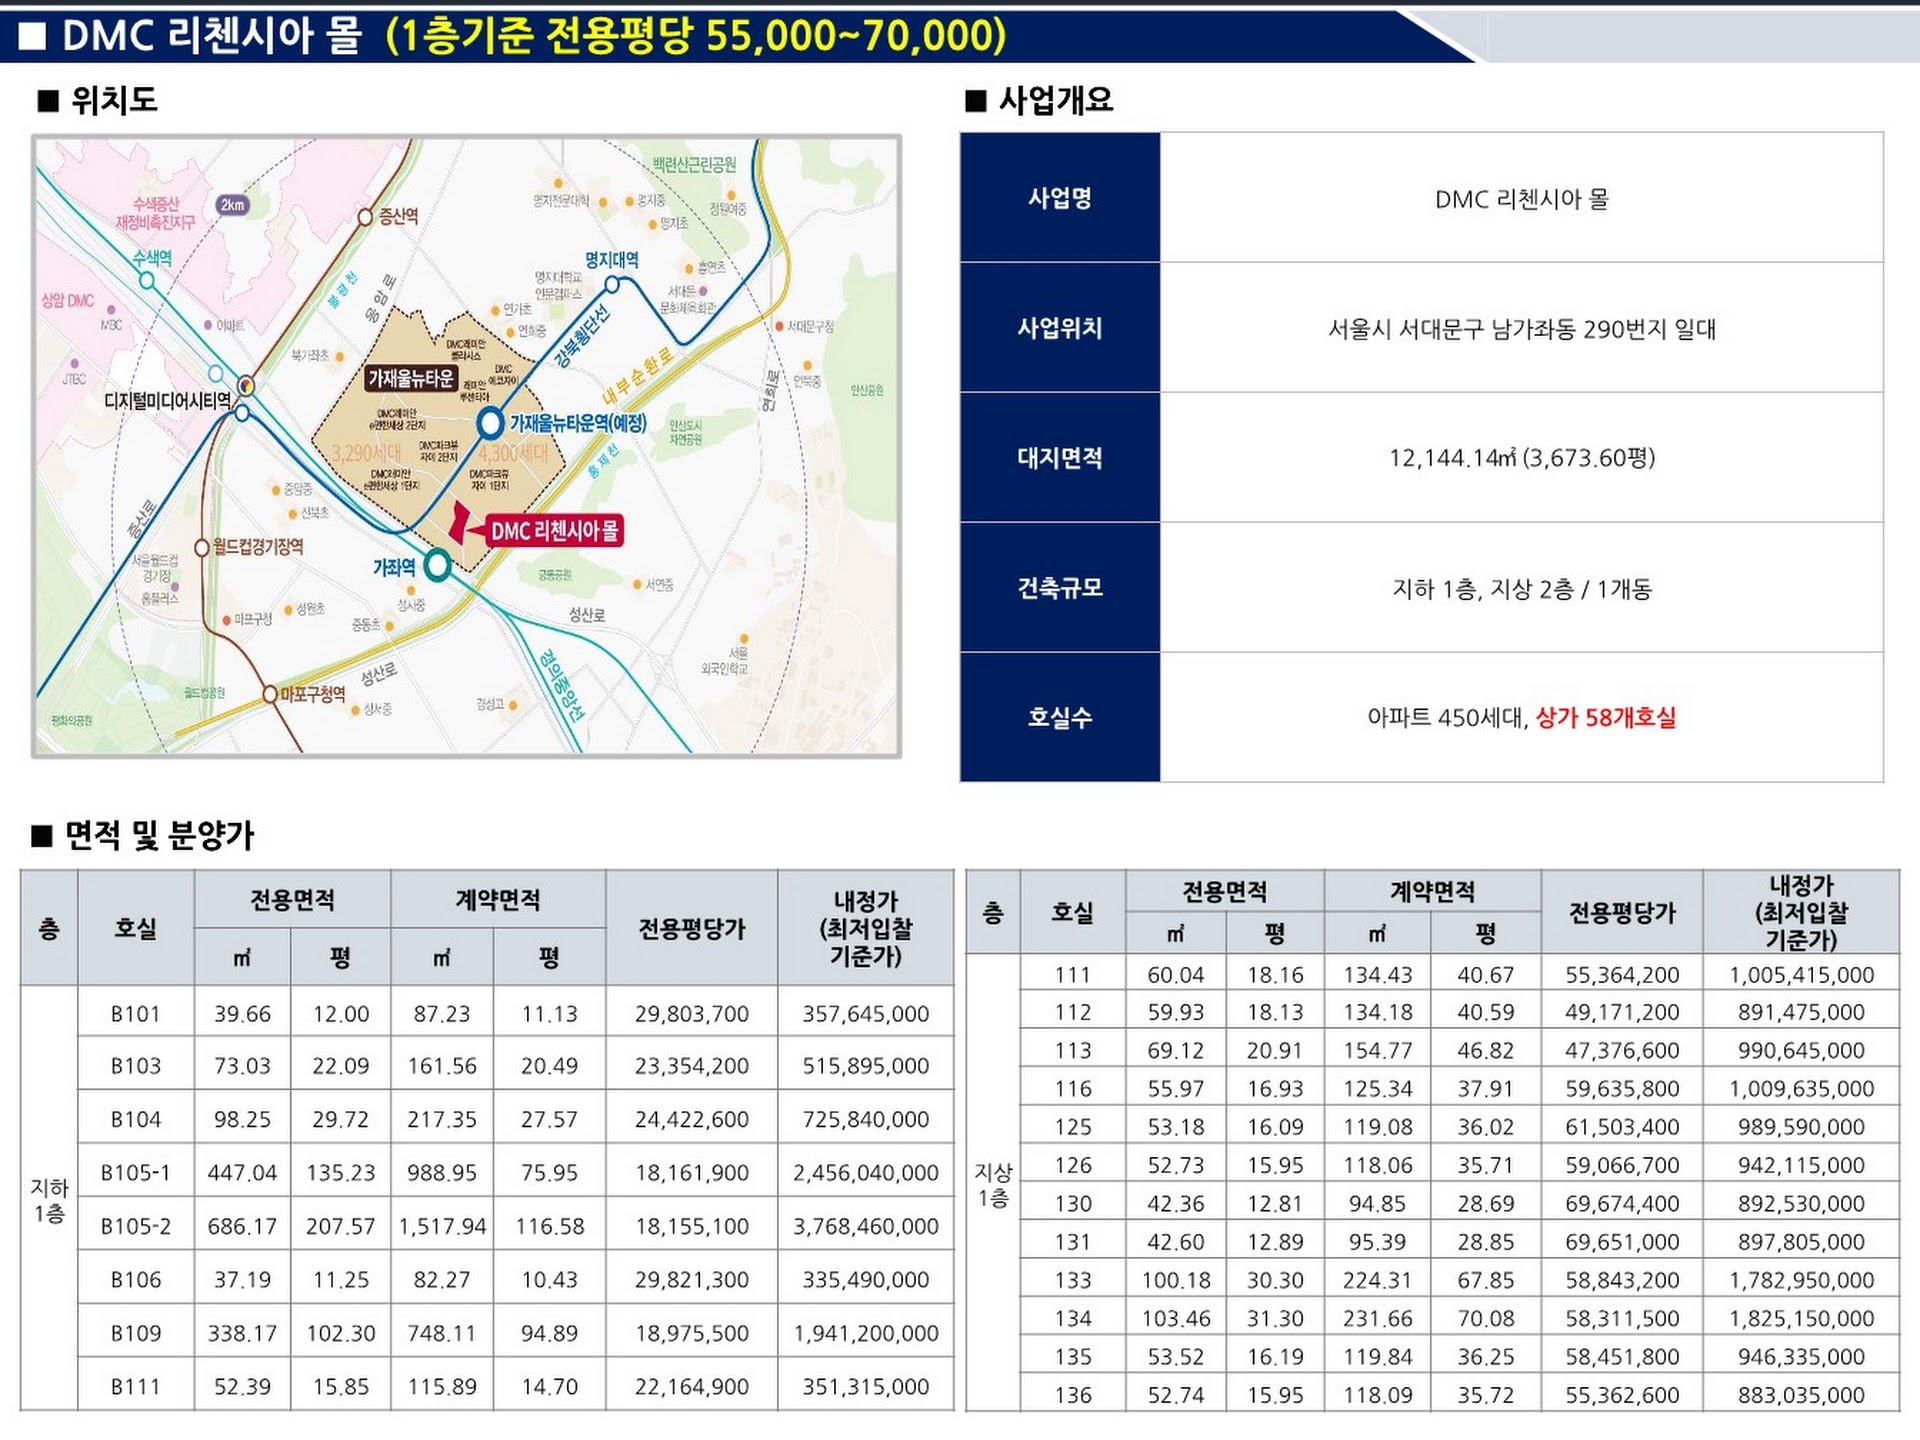The height and width of the screenshot is (1440, 1920).
Task: Click the 사업위치 header cell
Action: point(1059,328)
